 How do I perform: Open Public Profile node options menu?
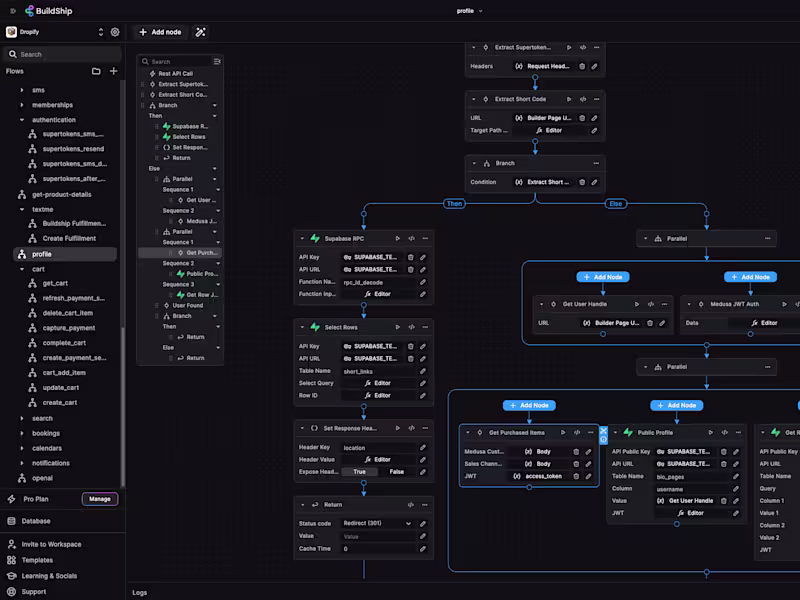coord(738,433)
